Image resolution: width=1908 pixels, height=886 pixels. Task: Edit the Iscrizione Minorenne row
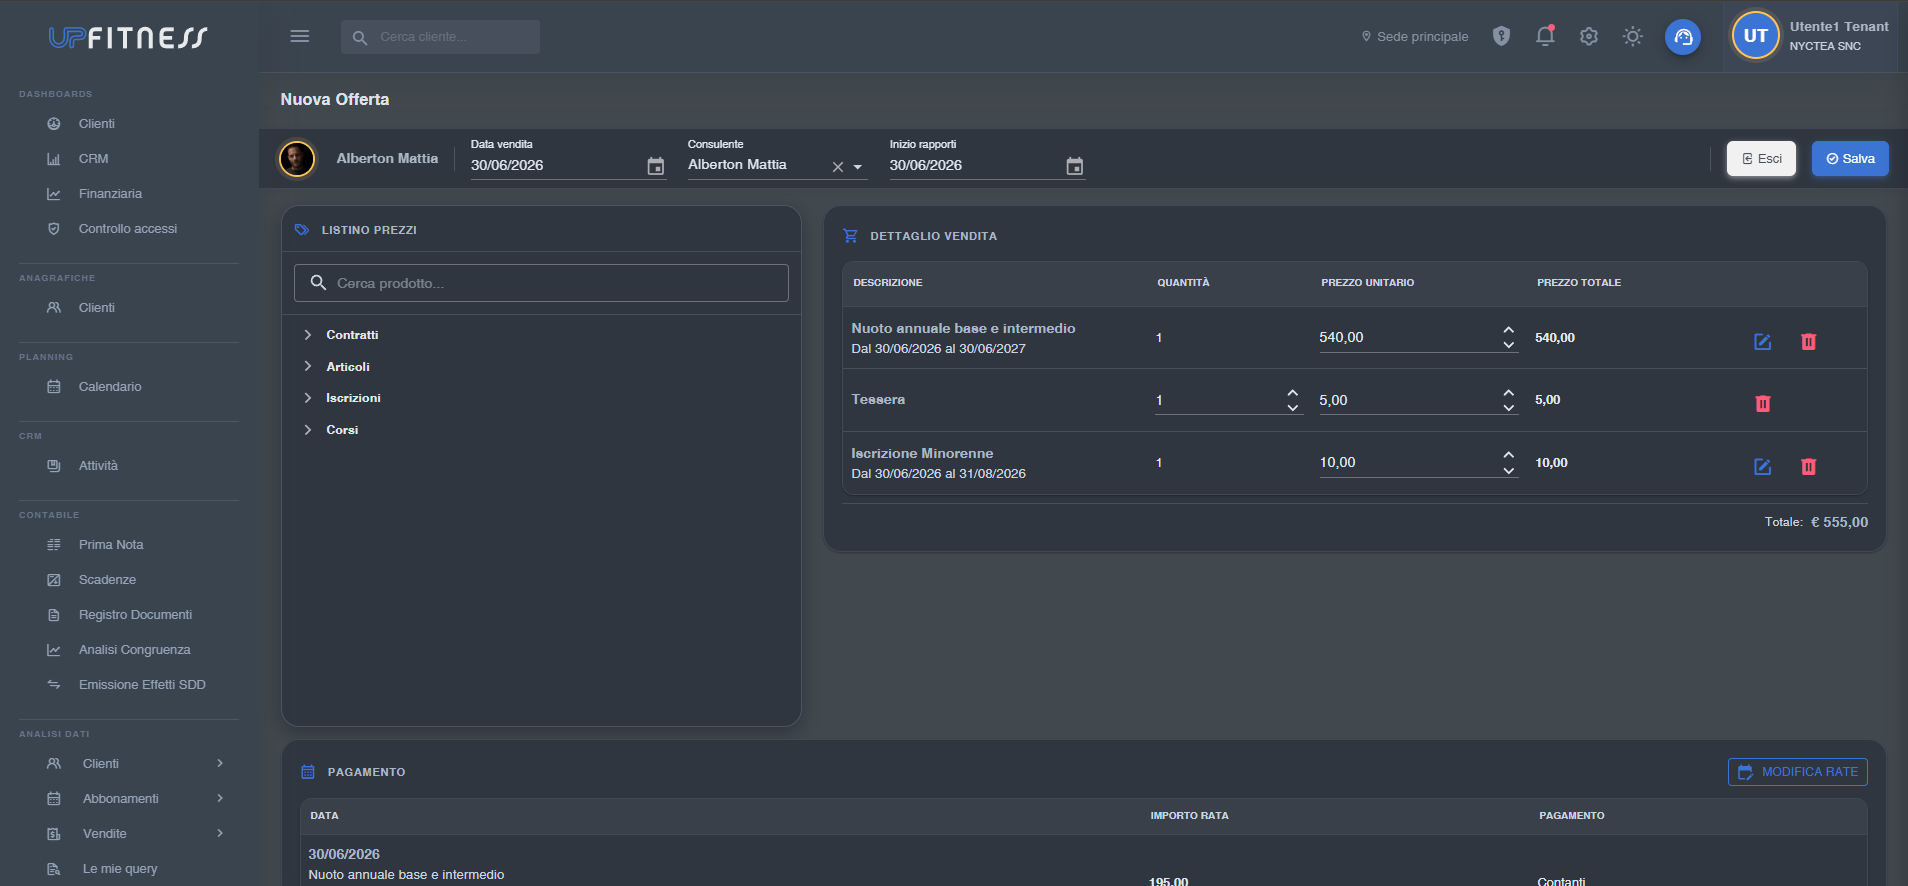1763,467
